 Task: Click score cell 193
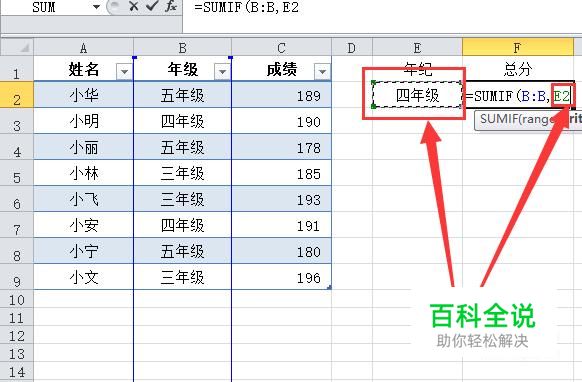pyautogui.click(x=281, y=199)
